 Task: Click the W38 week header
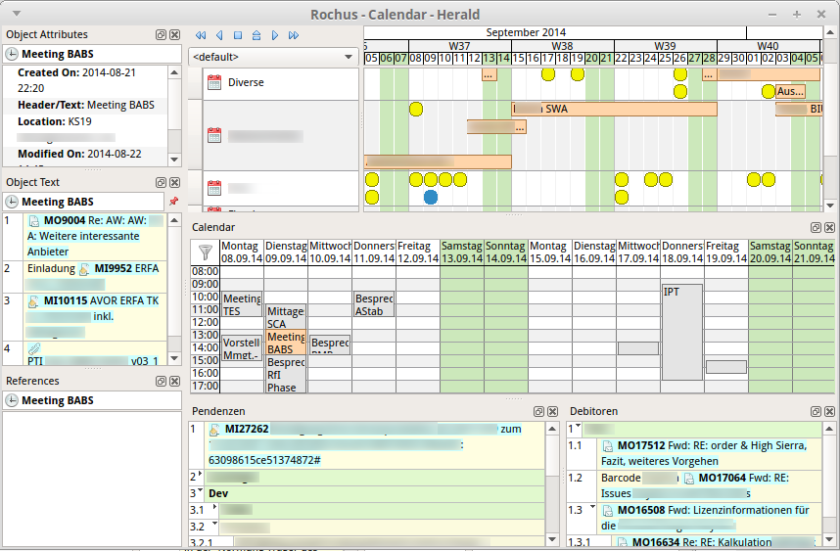[x=562, y=46]
